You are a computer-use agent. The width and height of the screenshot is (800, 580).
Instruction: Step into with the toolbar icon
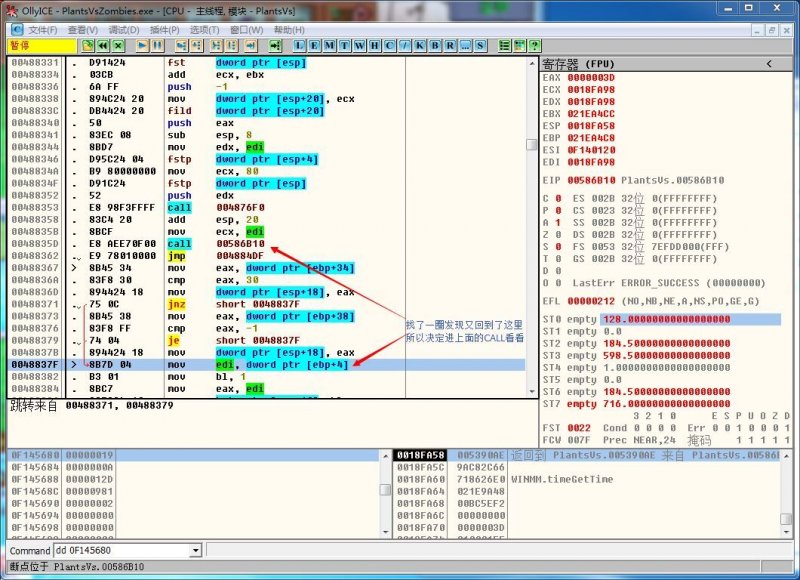tap(181, 46)
